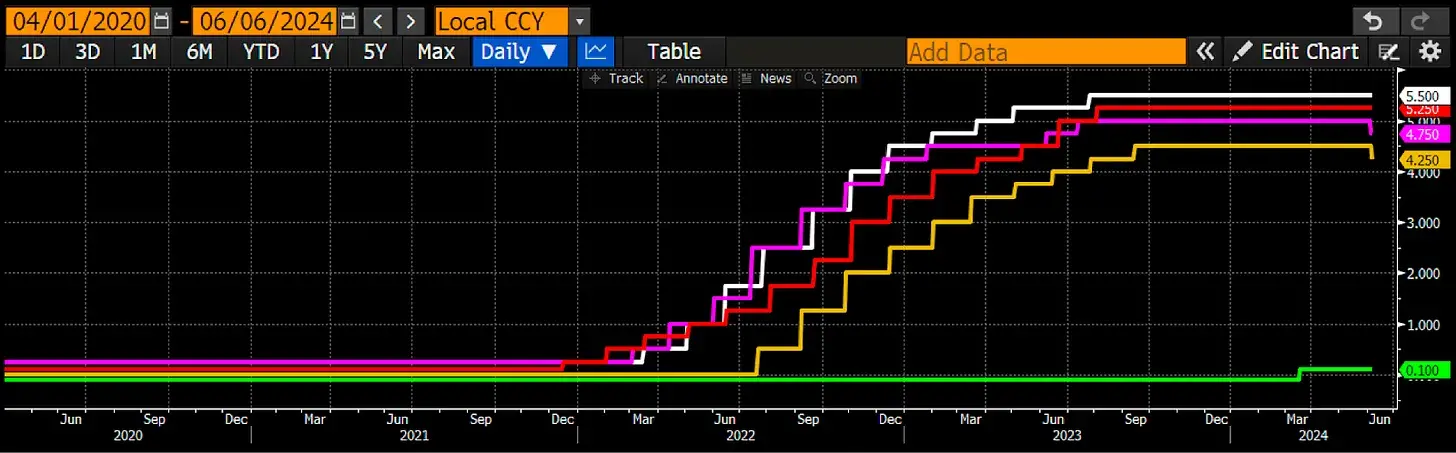Click the undo arrow icon
This screenshot has height=453, width=1456.
pyautogui.click(x=1372, y=20)
